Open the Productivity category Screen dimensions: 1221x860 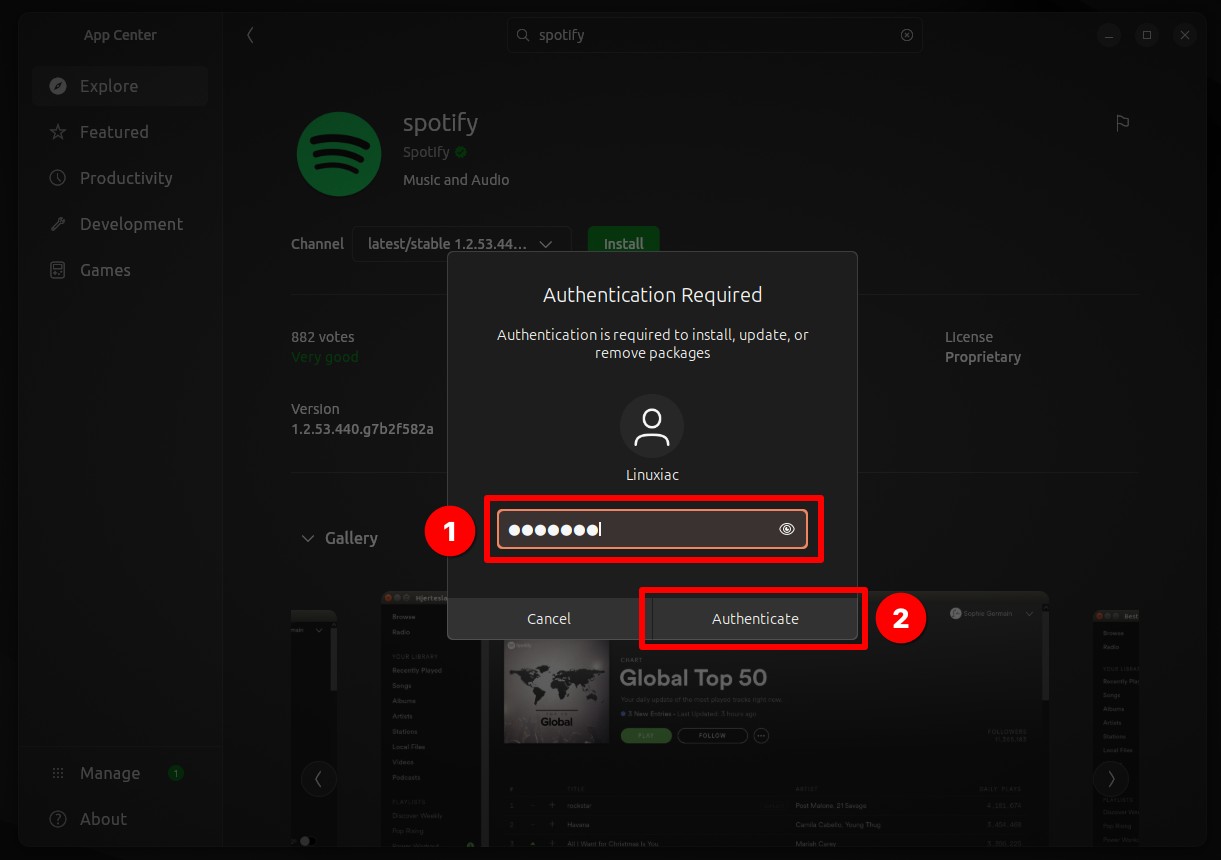pos(120,178)
